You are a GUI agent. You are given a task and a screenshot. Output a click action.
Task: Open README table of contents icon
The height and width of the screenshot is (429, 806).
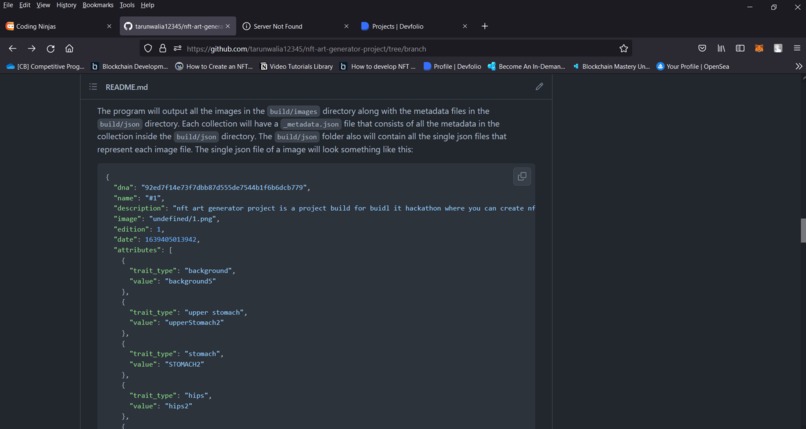coord(93,87)
